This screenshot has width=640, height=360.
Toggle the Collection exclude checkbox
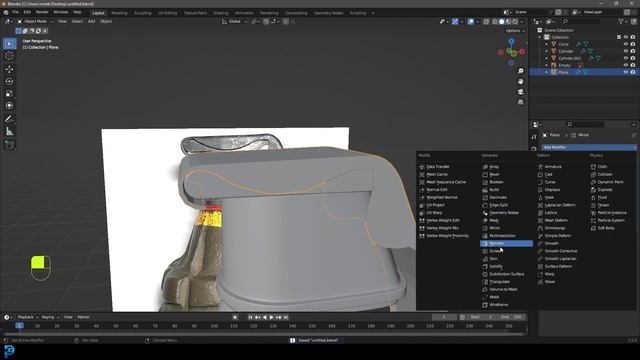[619, 37]
